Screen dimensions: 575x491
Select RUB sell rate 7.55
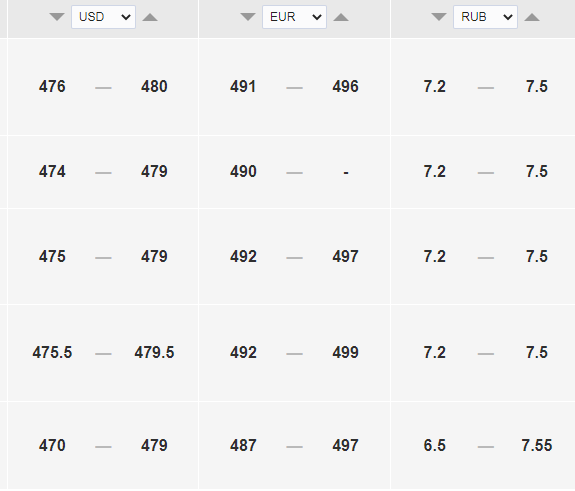pyautogui.click(x=537, y=446)
